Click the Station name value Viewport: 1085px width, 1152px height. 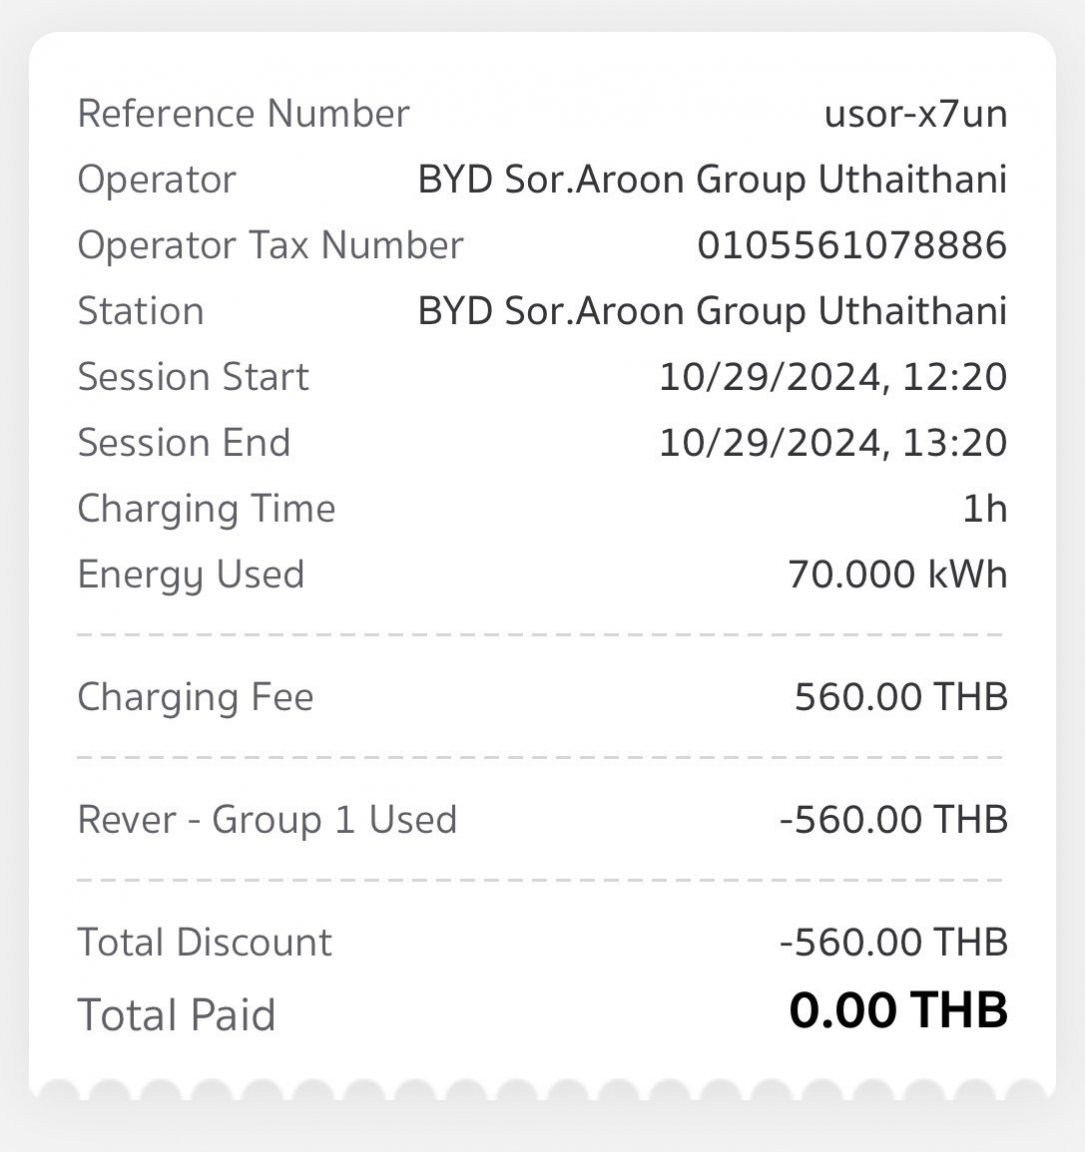(x=713, y=312)
